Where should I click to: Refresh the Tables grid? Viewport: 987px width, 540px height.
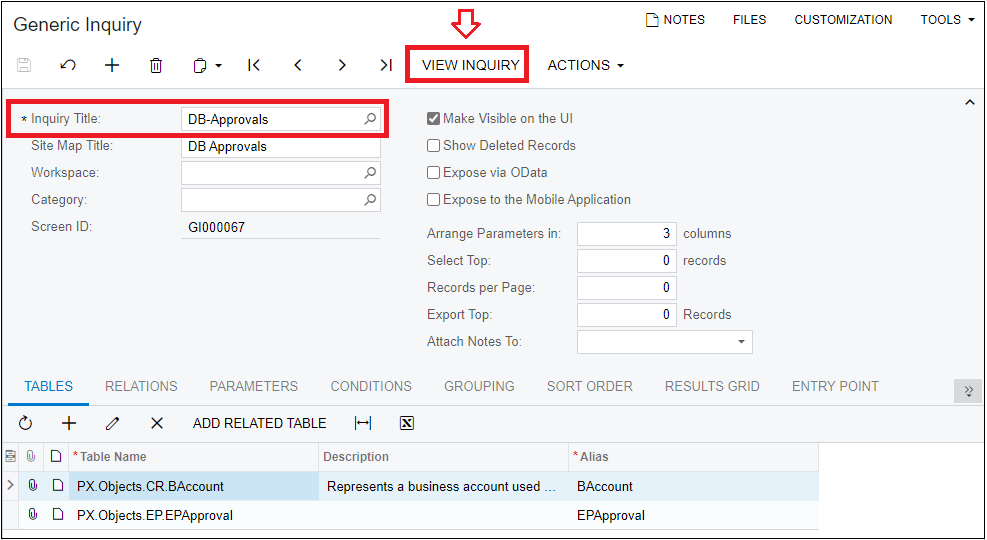pos(25,423)
